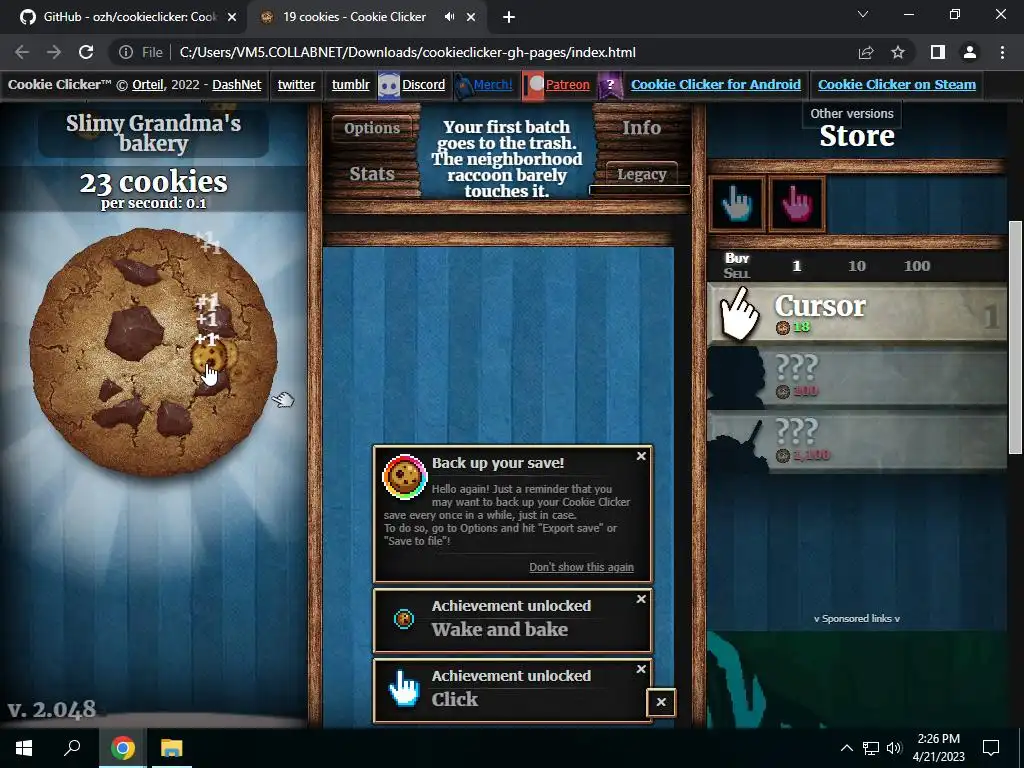Viewport: 1024px width, 768px height.
Task: Click the big chocolate chip cookie
Action: (x=153, y=352)
